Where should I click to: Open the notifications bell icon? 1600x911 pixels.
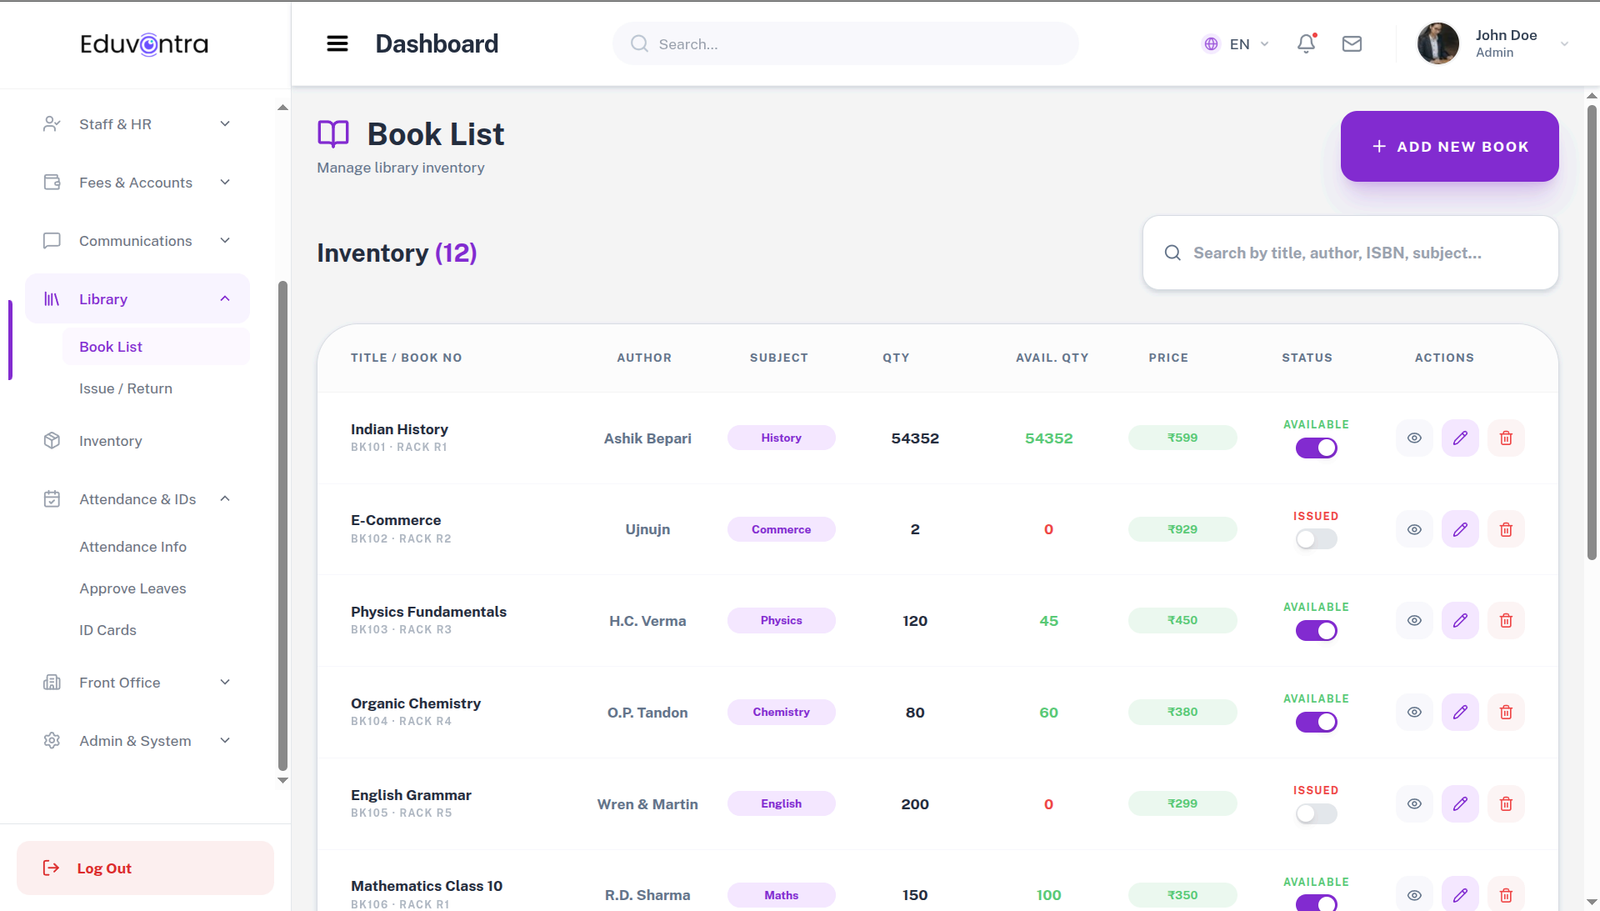point(1306,44)
